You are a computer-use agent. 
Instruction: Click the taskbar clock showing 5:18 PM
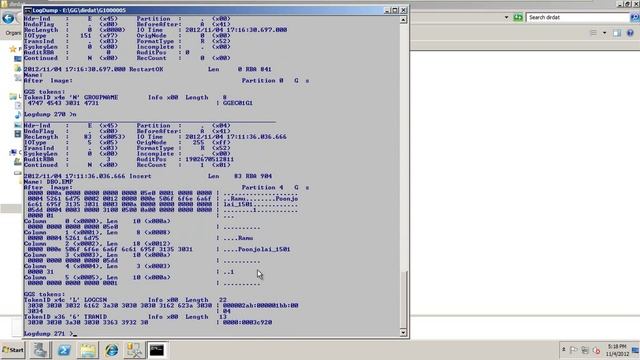[617, 350]
